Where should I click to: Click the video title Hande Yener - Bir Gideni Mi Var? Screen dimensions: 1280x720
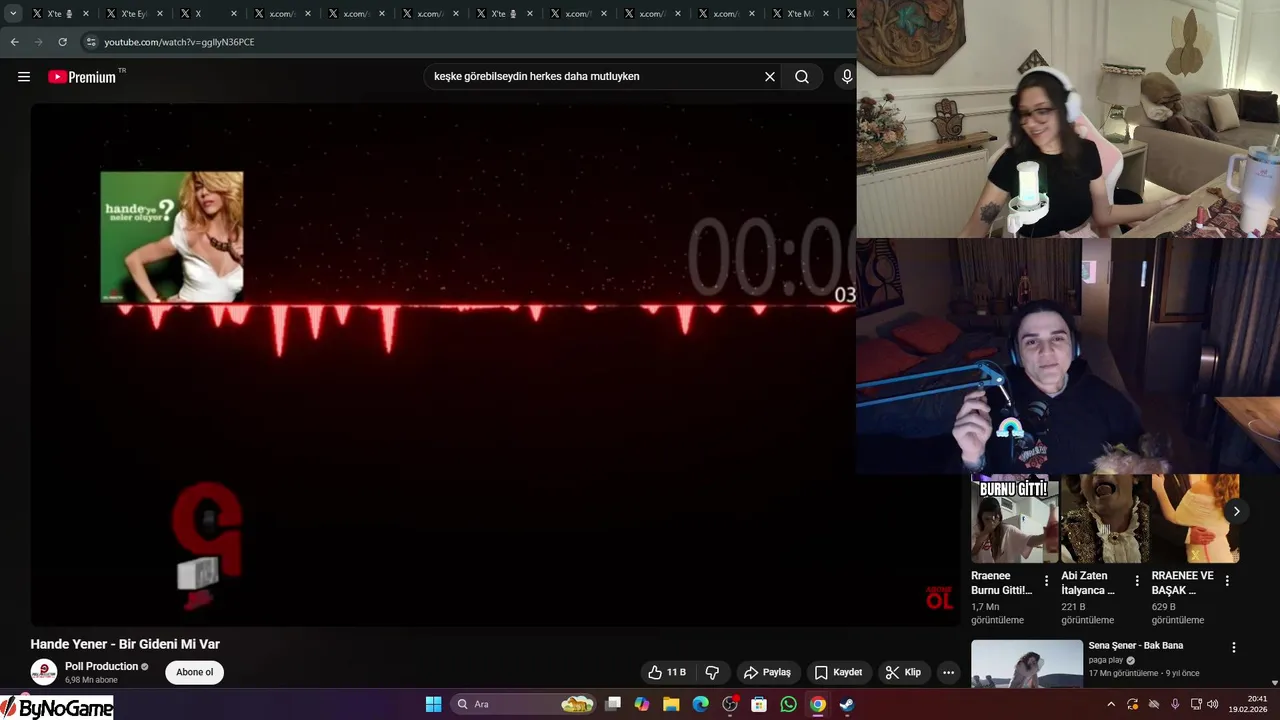coord(125,644)
